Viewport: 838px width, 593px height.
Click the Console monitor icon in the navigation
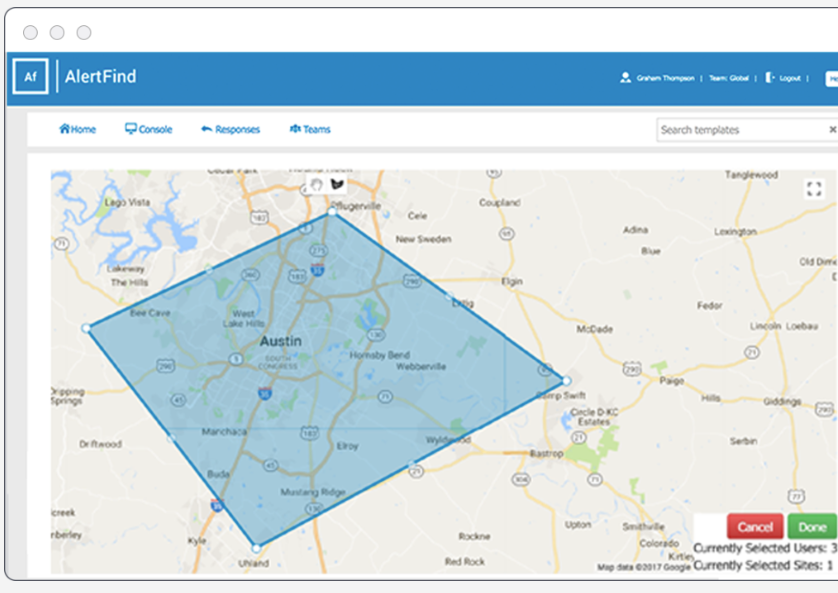pos(131,129)
